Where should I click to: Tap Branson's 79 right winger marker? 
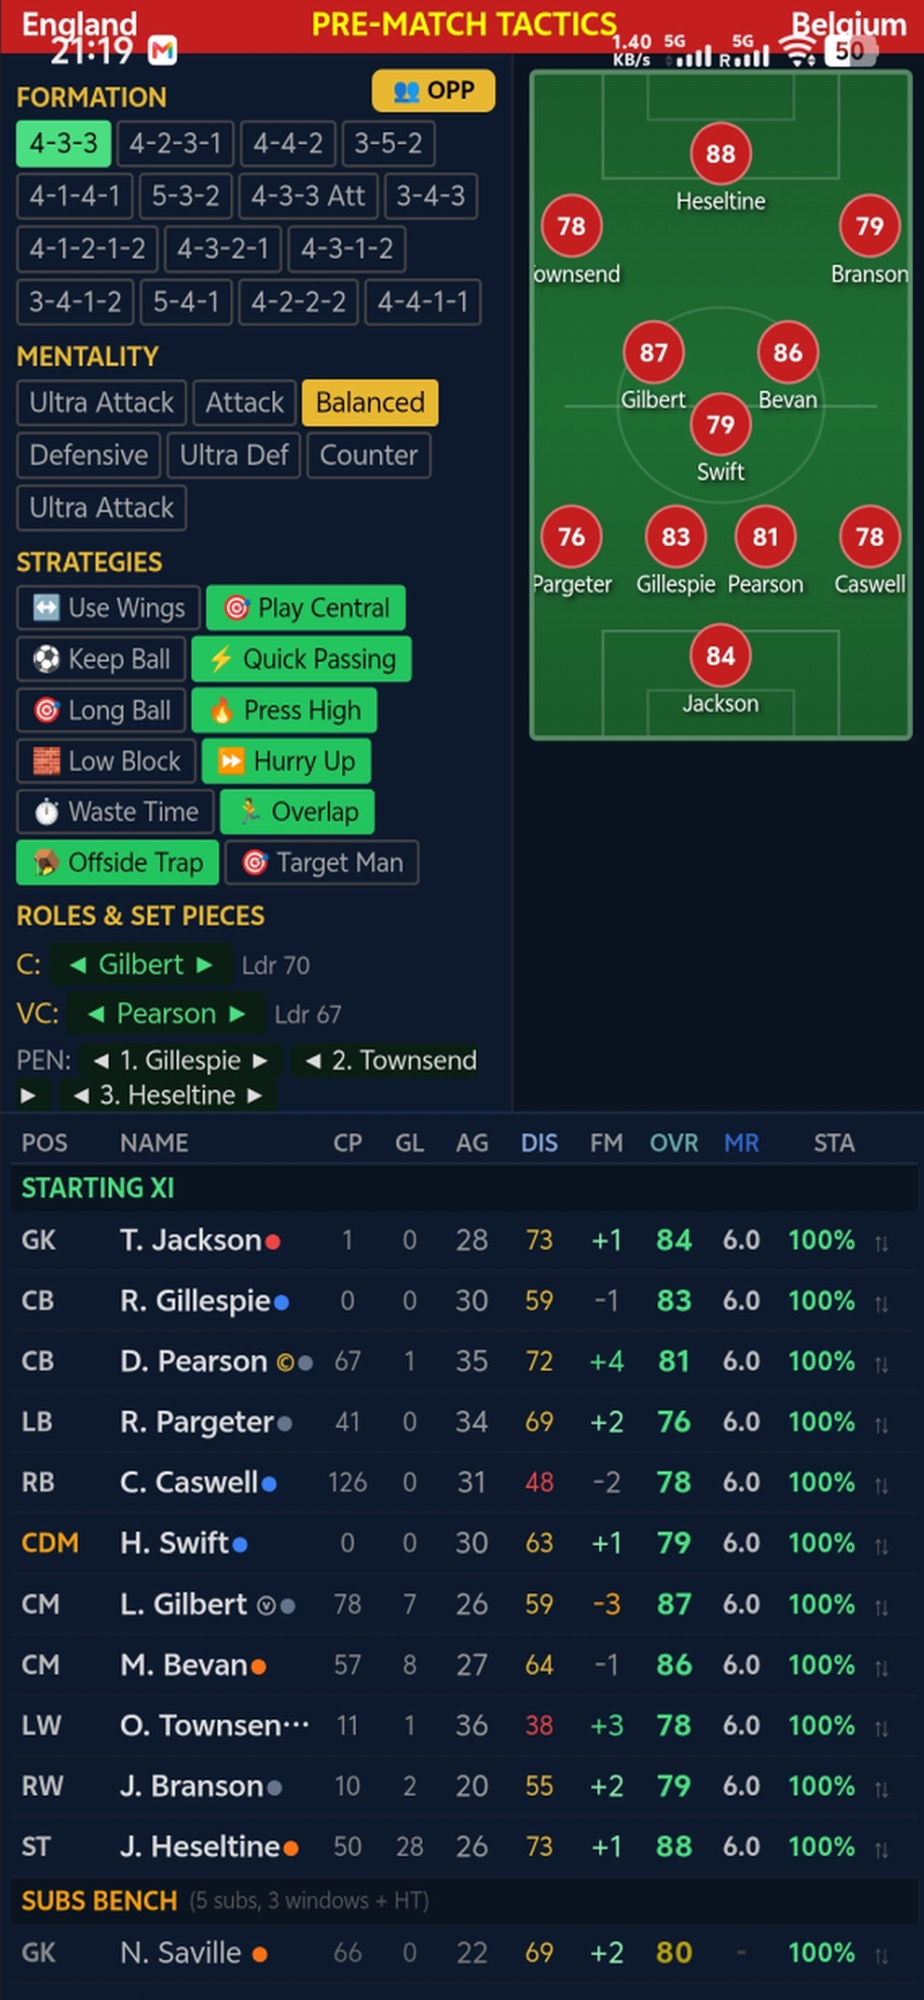click(869, 225)
